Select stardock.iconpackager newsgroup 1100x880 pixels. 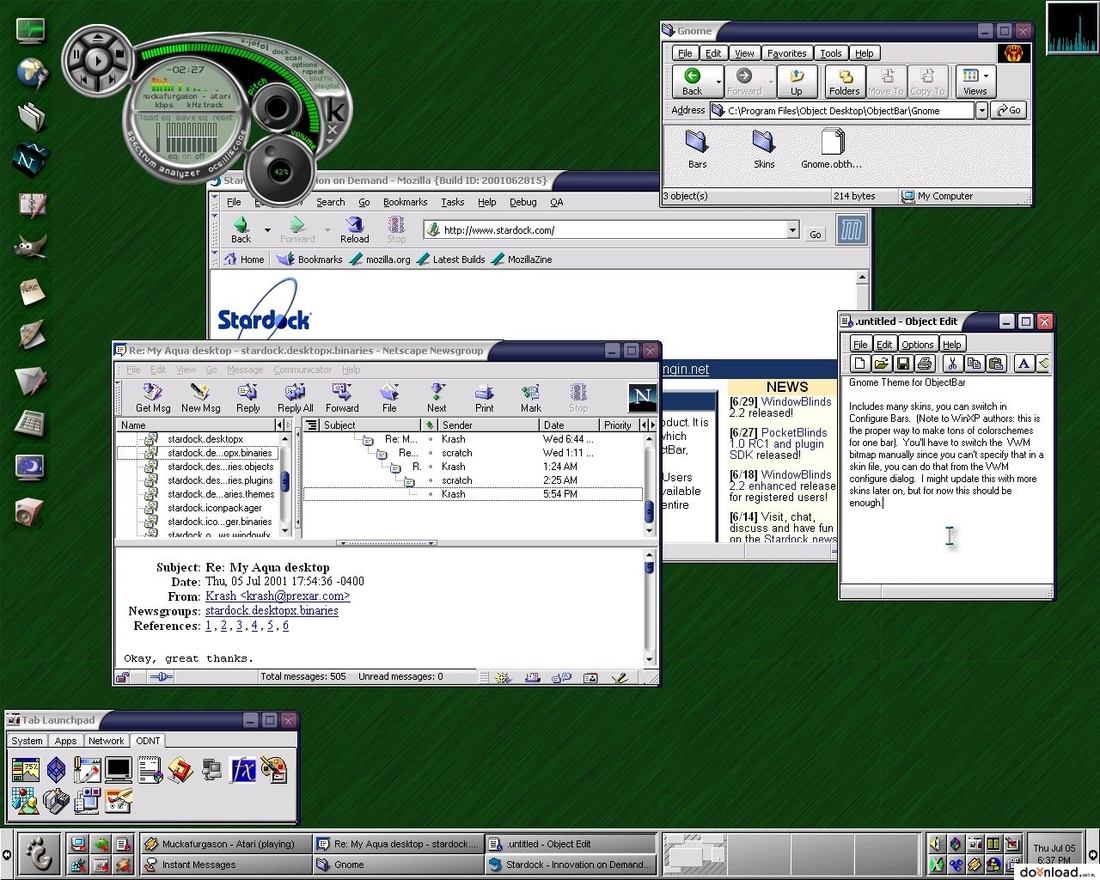pos(214,508)
